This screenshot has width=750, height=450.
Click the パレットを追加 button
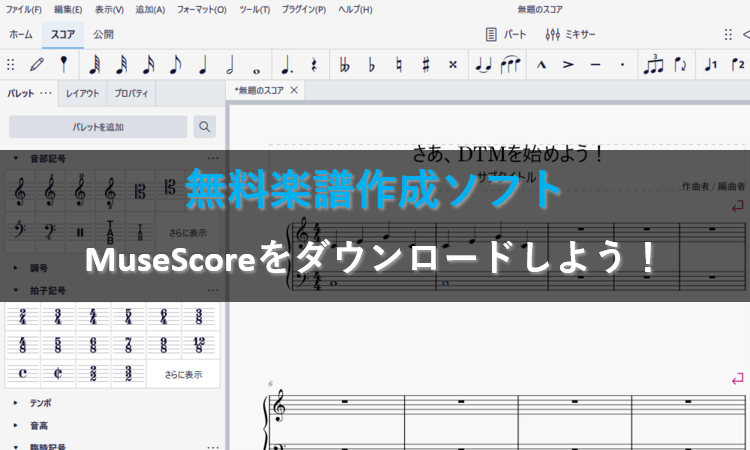(x=98, y=127)
